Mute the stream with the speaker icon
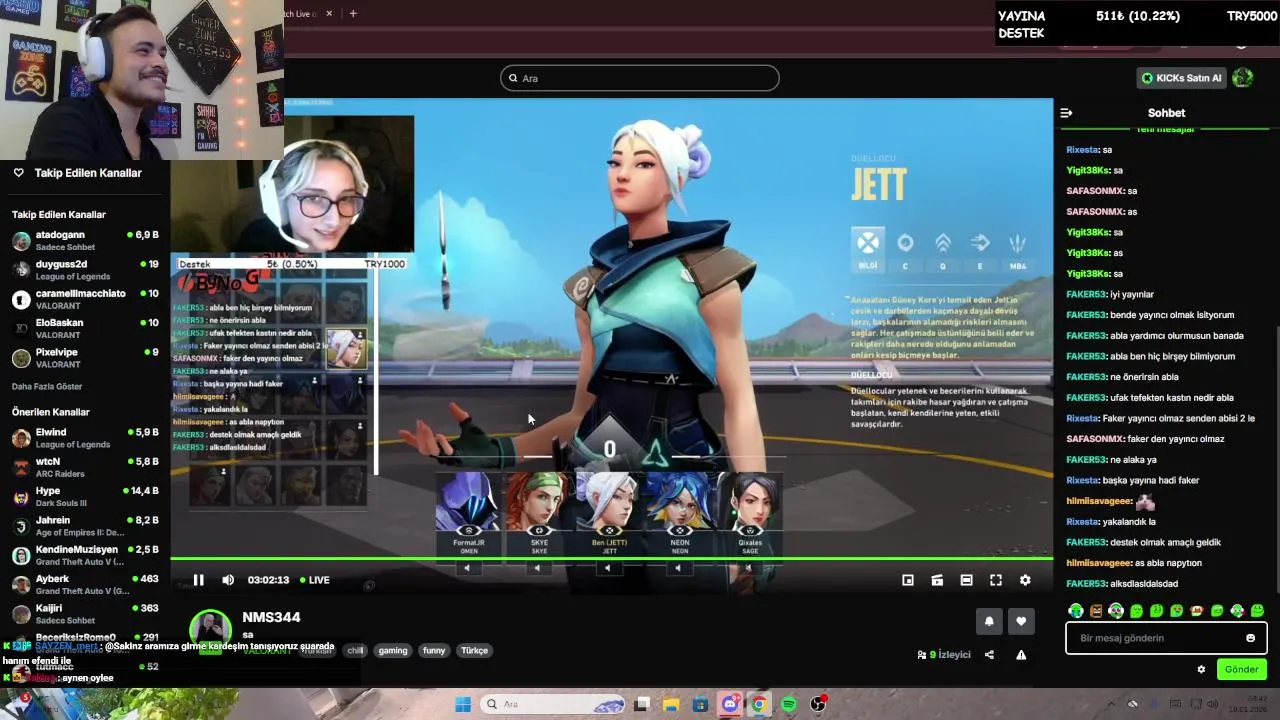1280x720 pixels. [x=228, y=580]
